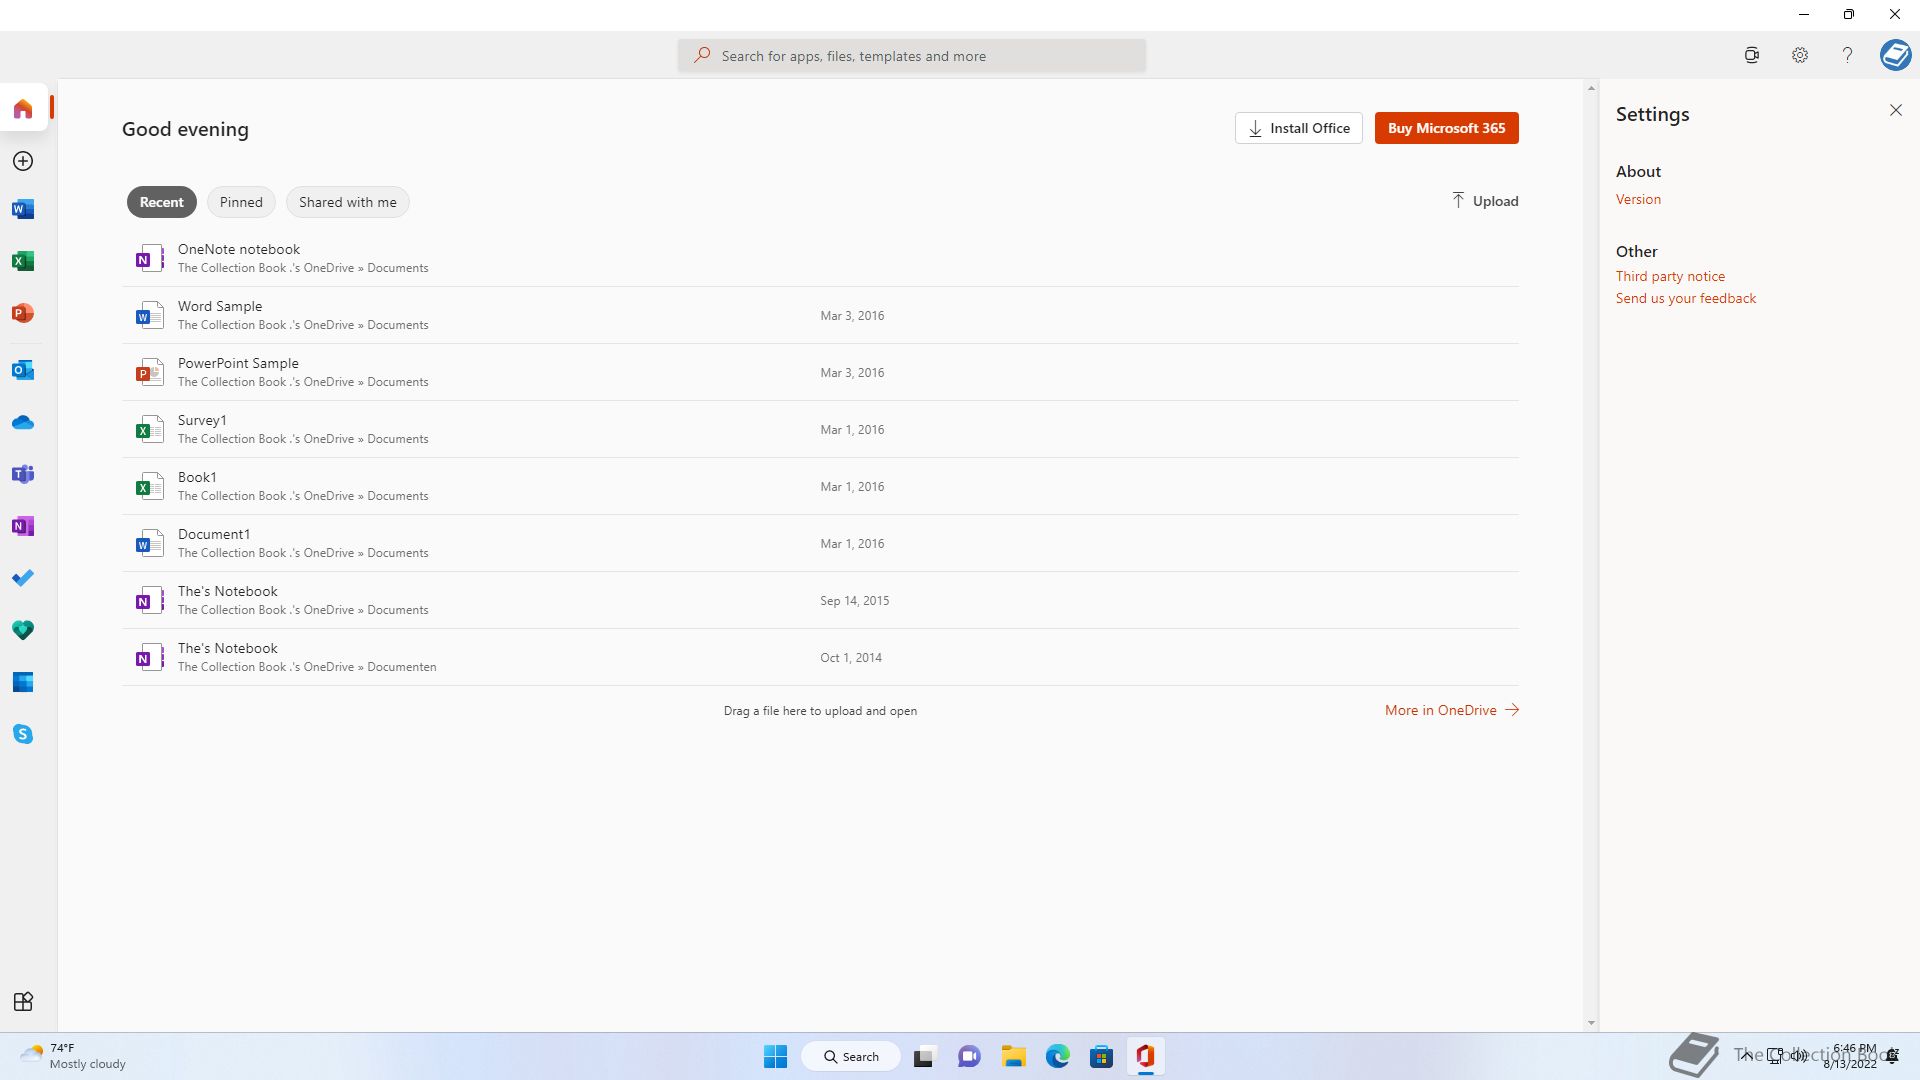Click the settings gear icon
The width and height of the screenshot is (1920, 1080).
coord(1799,56)
